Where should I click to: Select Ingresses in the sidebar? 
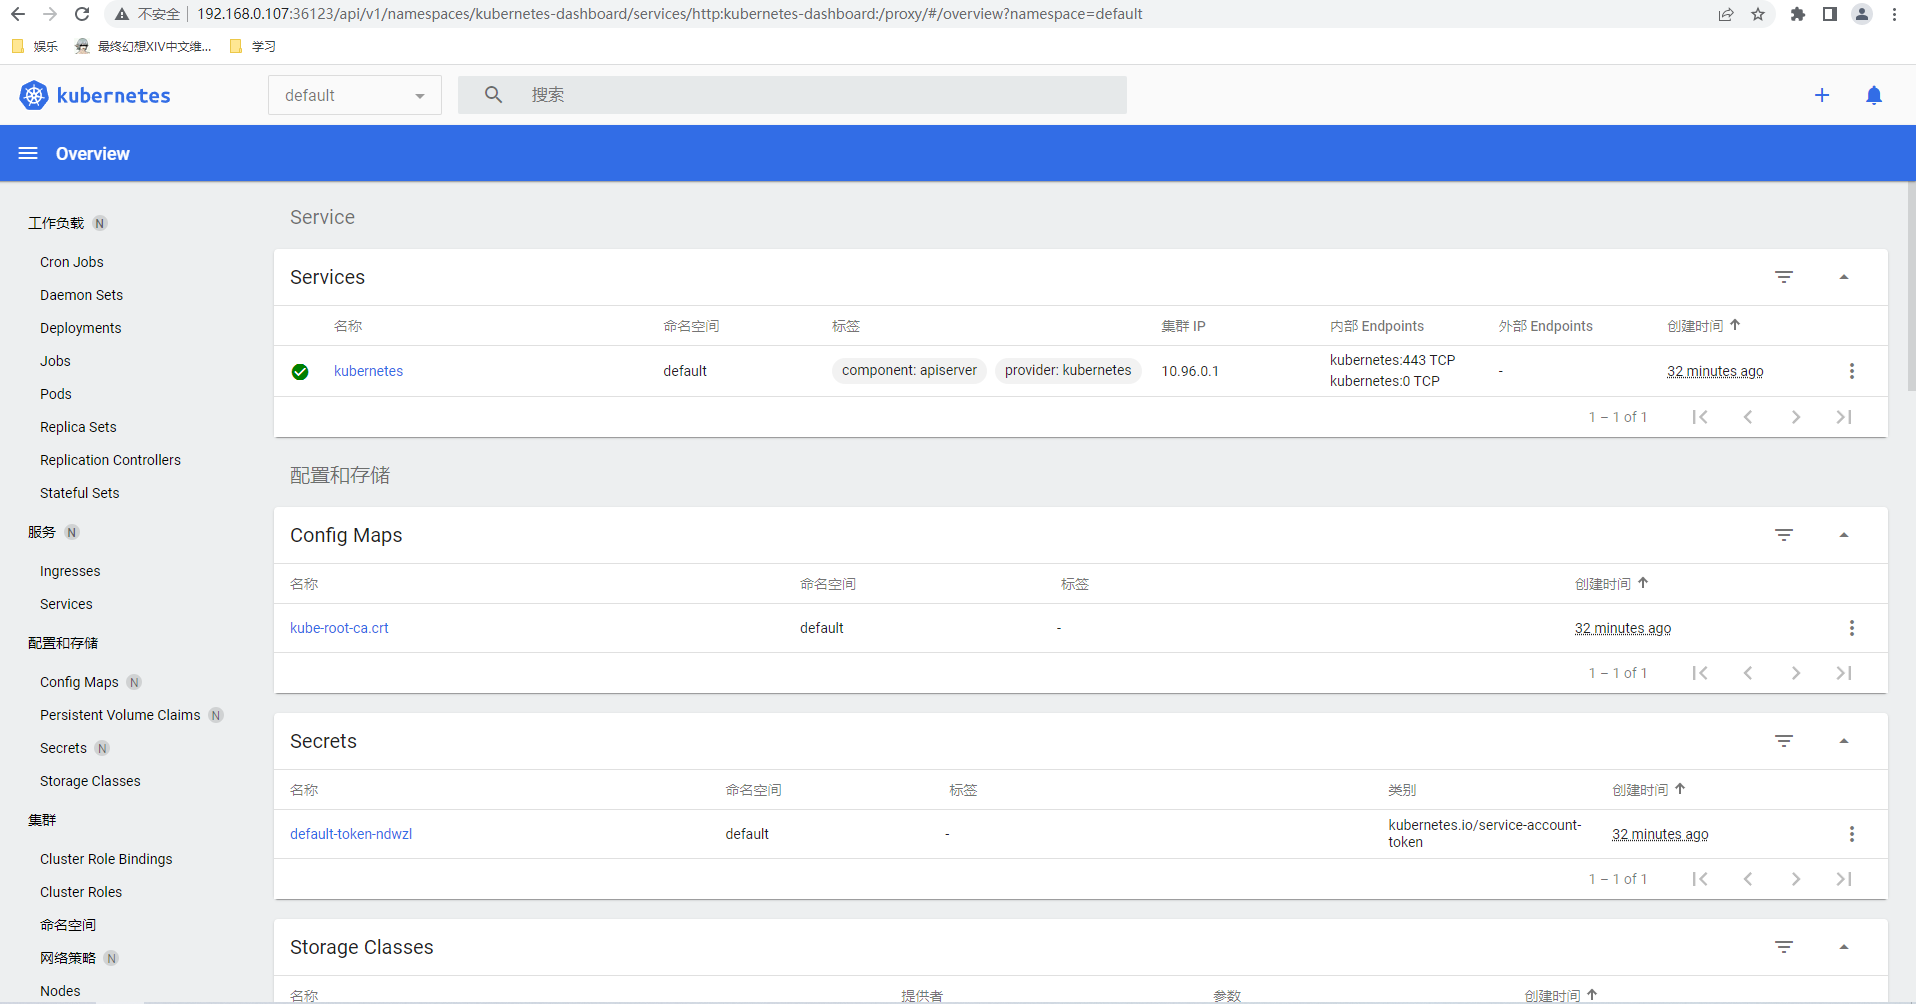click(69, 571)
